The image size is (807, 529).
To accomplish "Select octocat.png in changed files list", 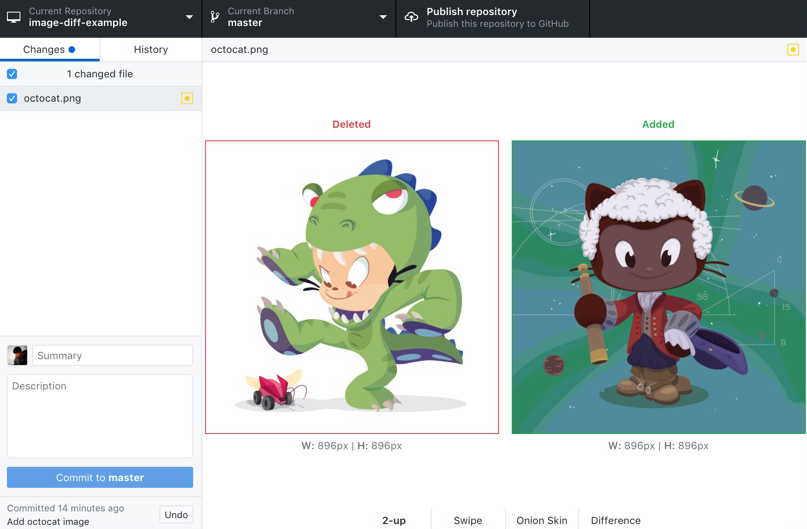I will [100, 98].
